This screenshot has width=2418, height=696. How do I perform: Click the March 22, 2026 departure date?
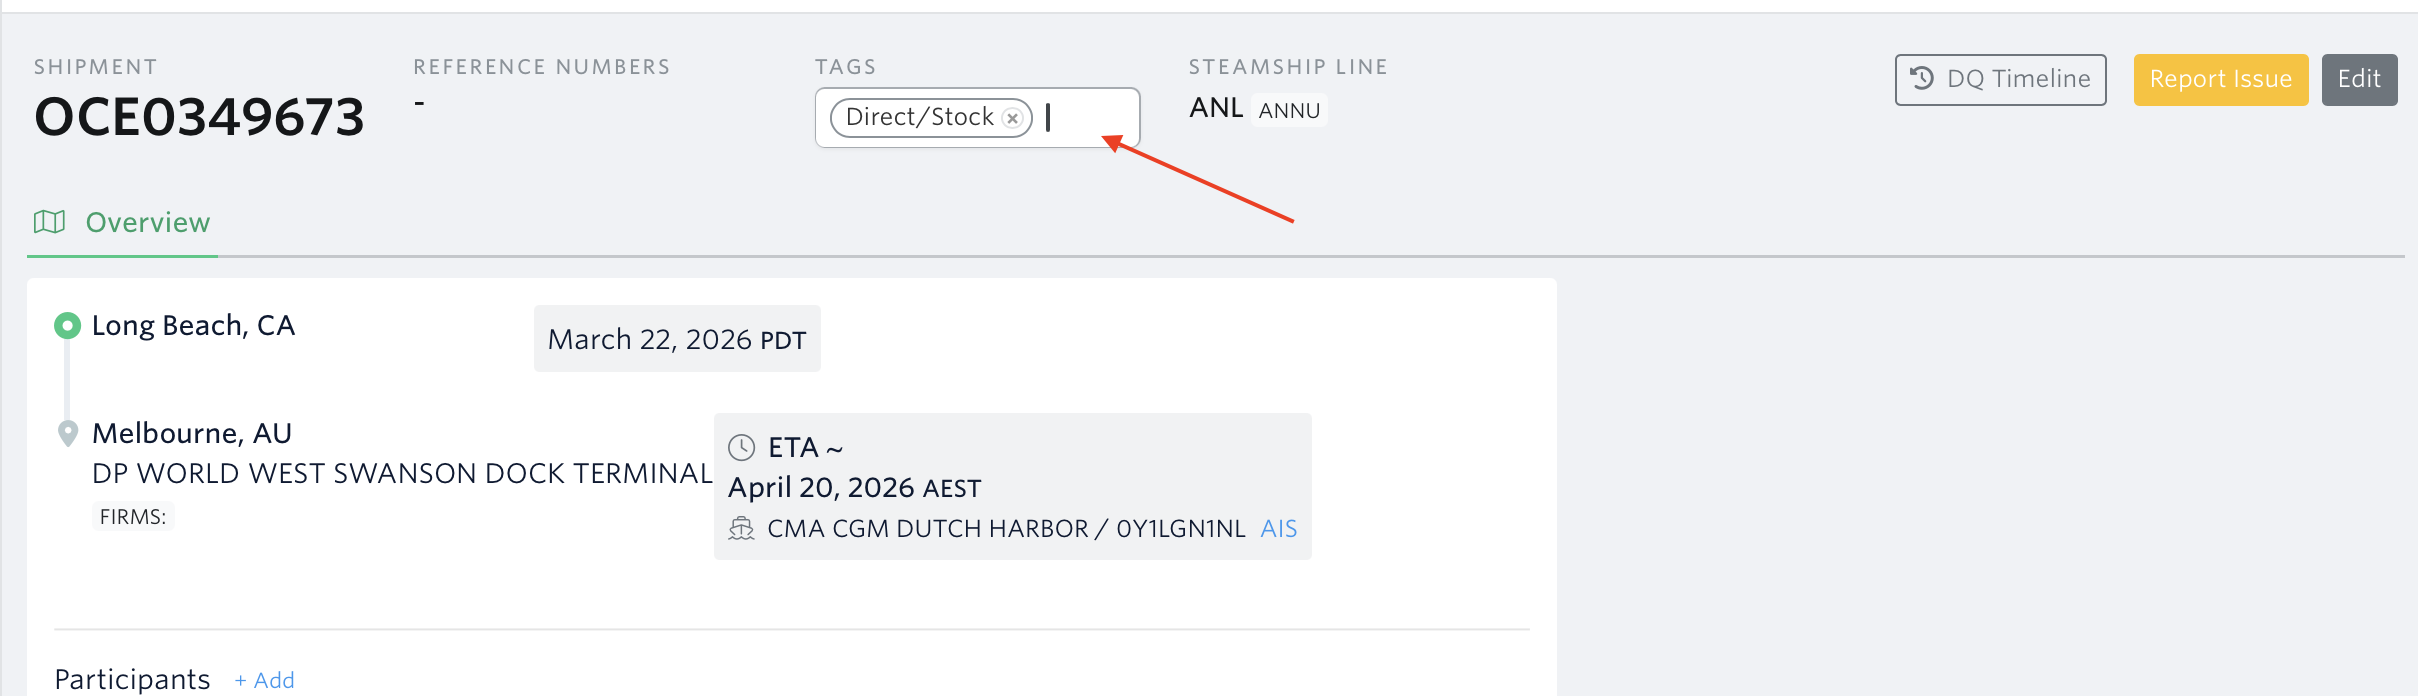[x=676, y=339]
